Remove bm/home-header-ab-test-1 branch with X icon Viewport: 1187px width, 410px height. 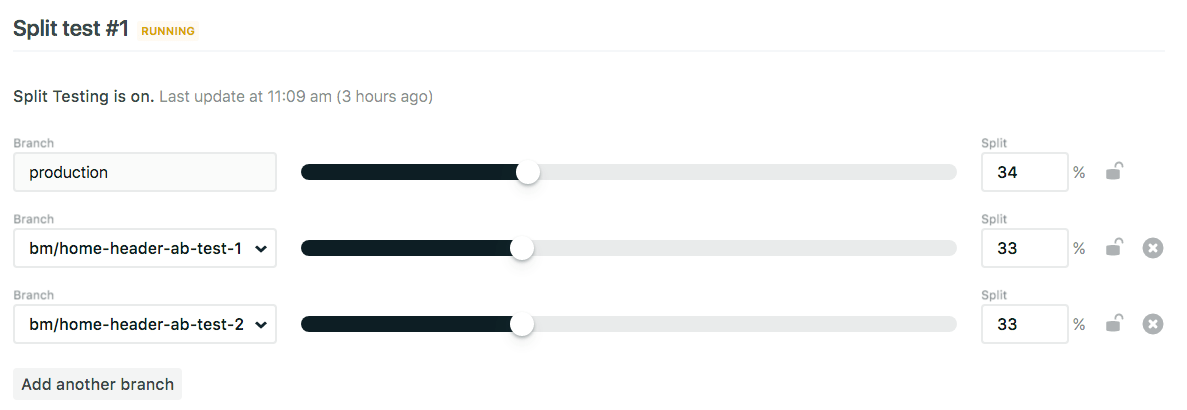(x=1152, y=248)
